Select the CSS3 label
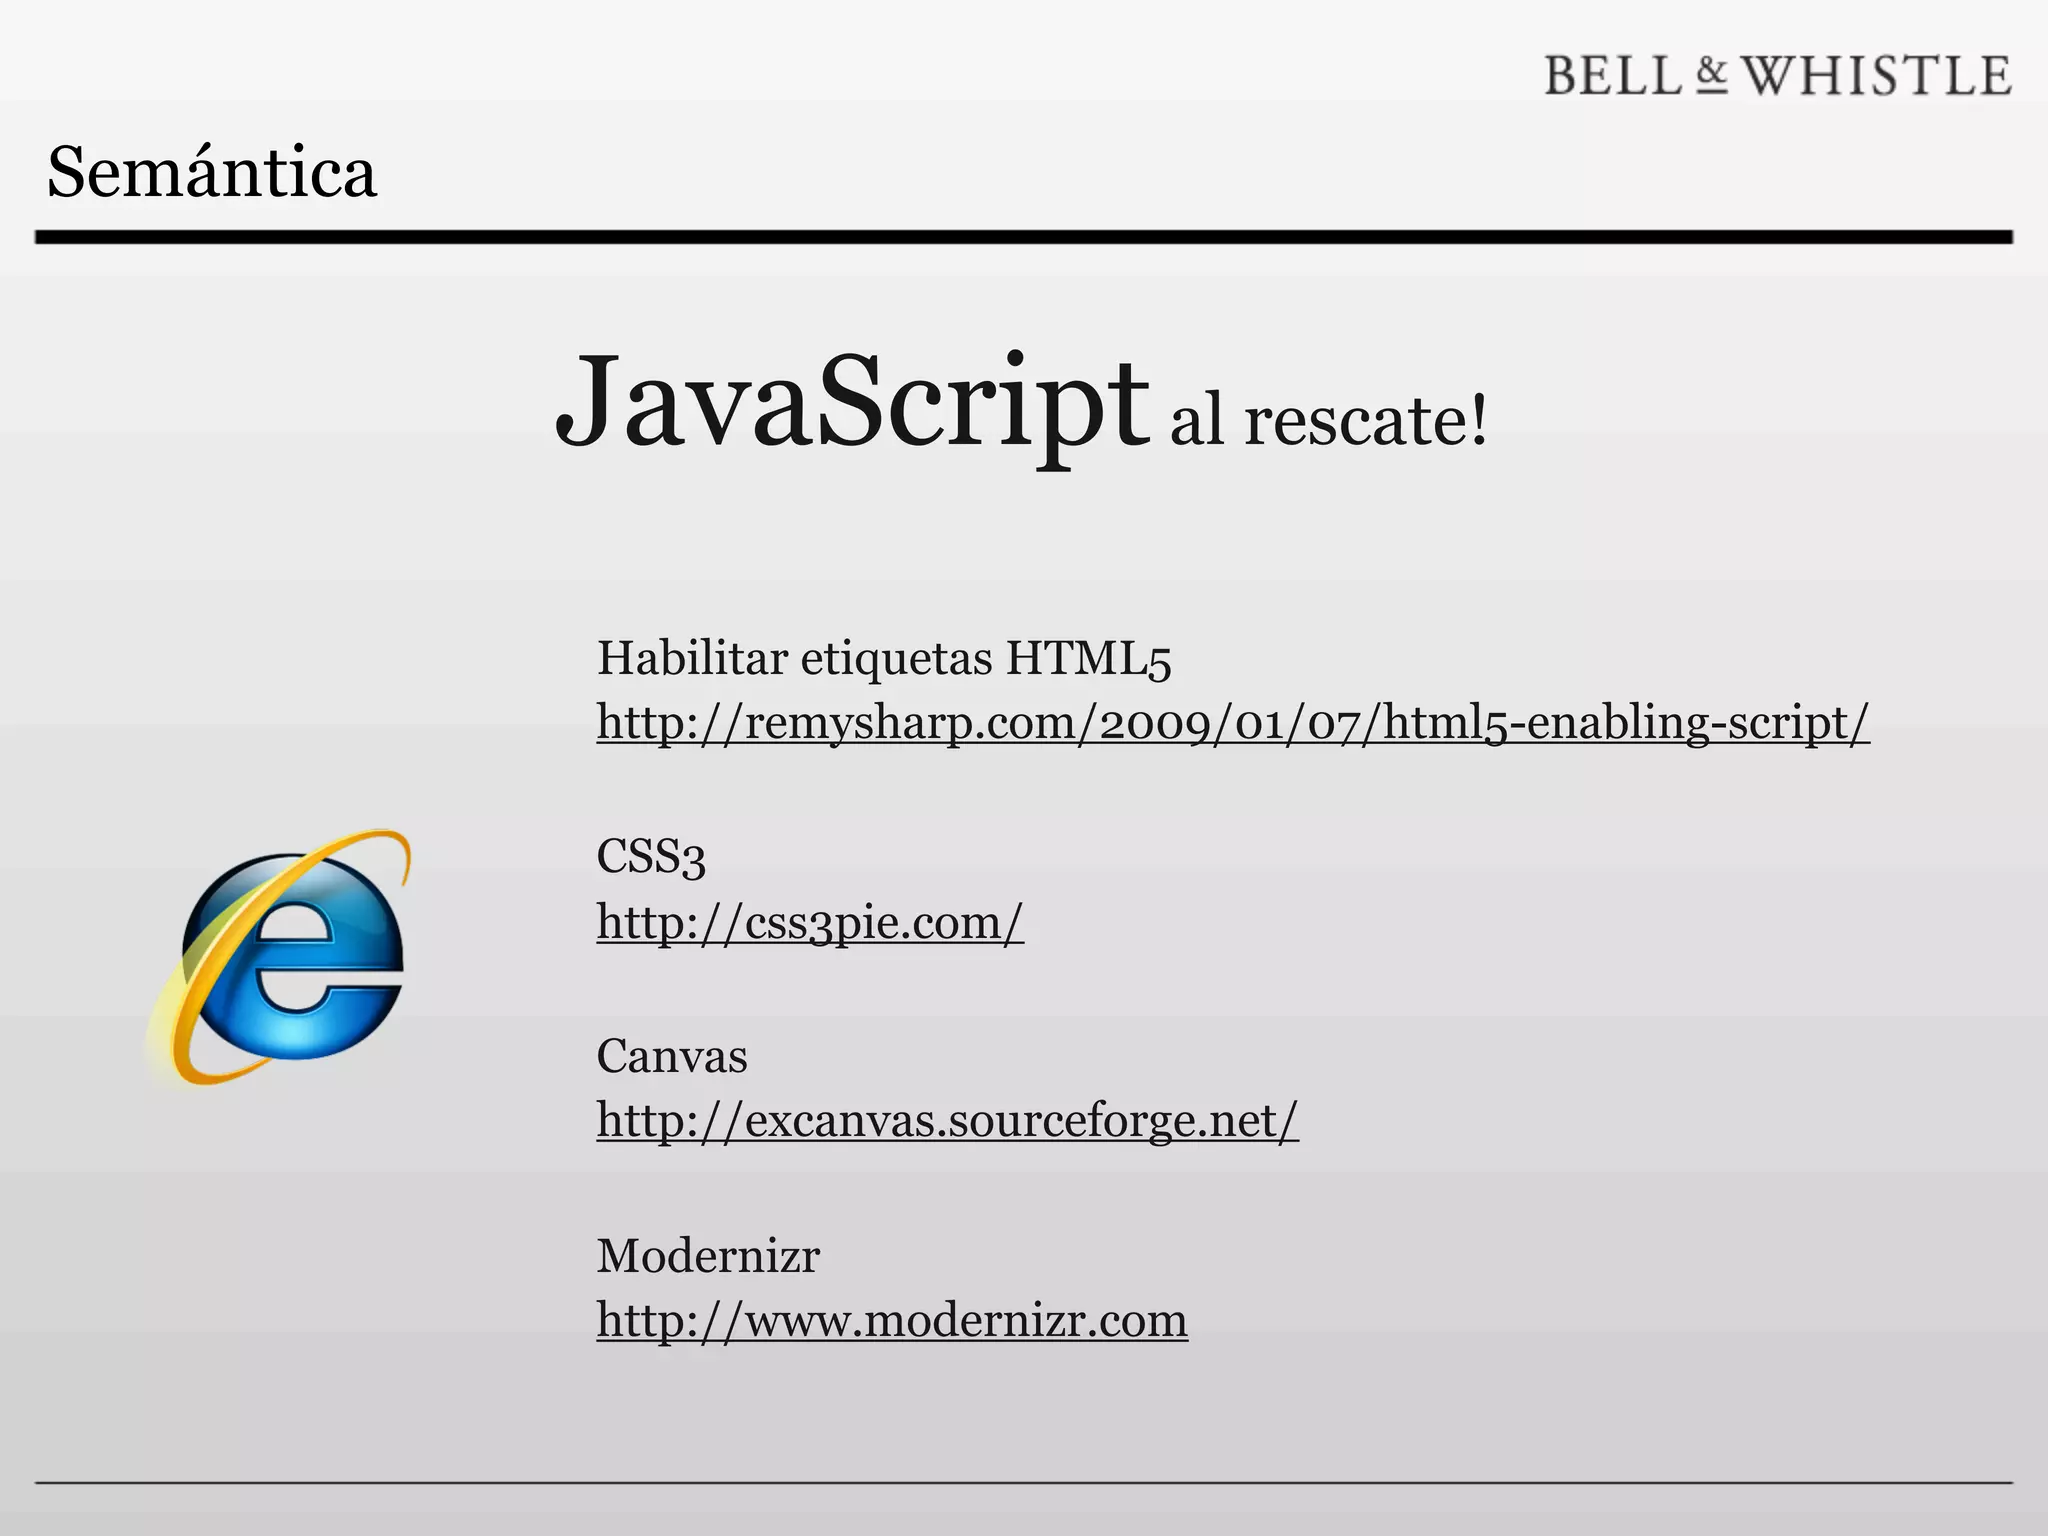Image resolution: width=2048 pixels, height=1536 pixels. [651, 858]
